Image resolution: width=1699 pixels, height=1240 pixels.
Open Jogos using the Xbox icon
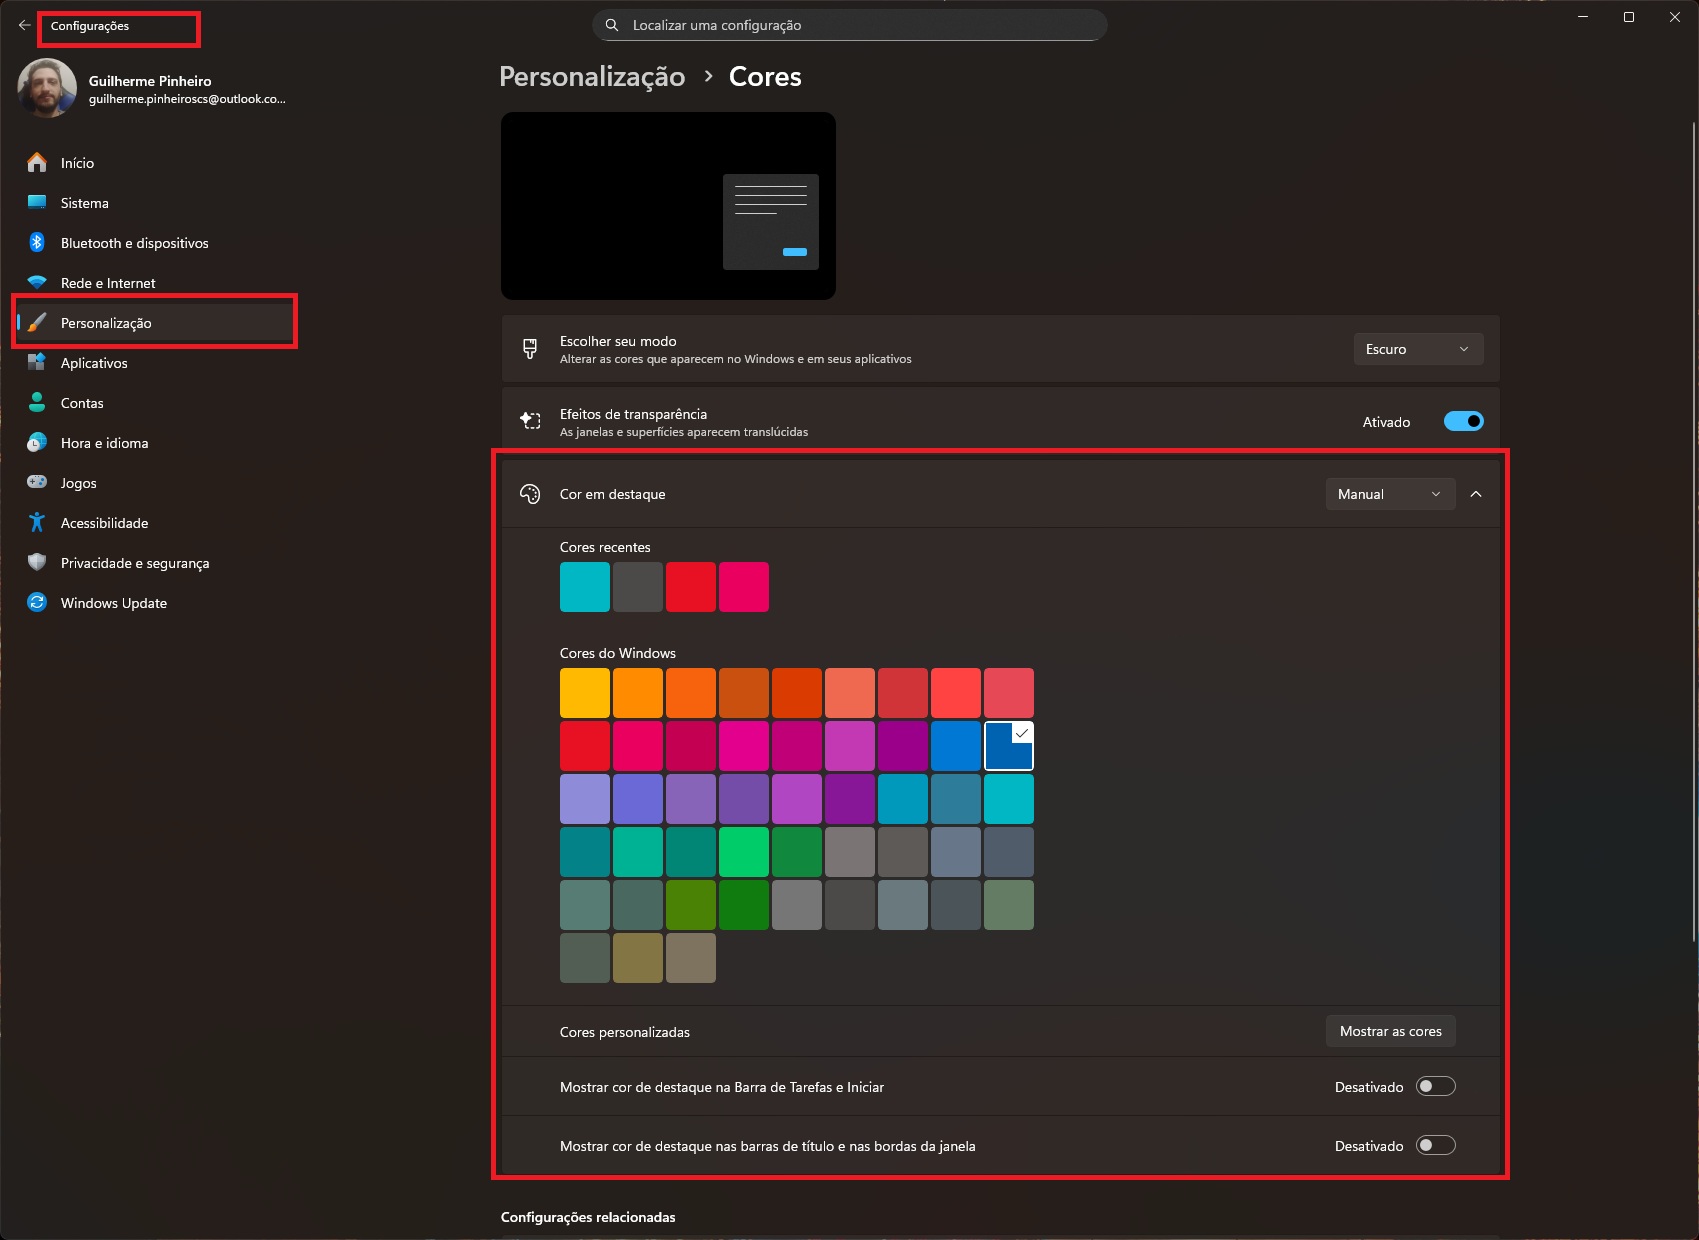coord(36,482)
